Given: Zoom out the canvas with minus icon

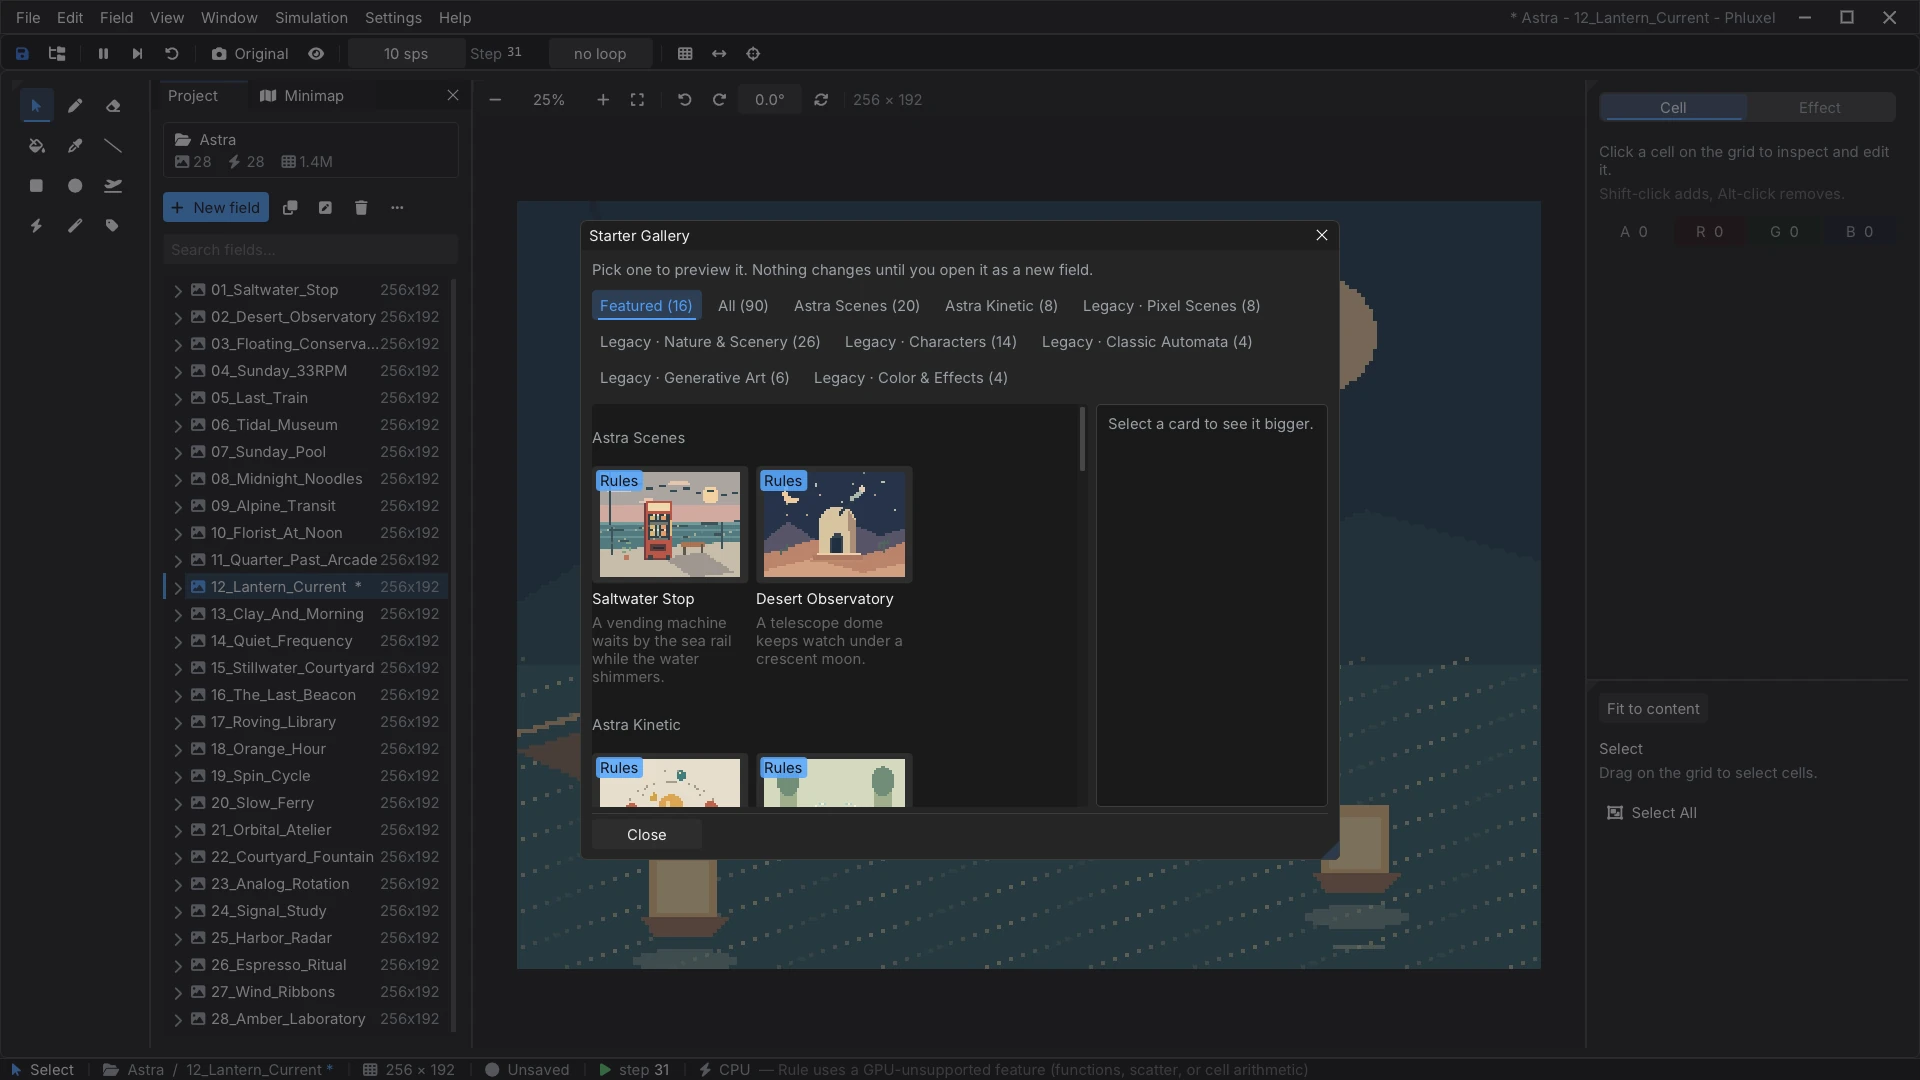Looking at the screenshot, I should point(495,100).
